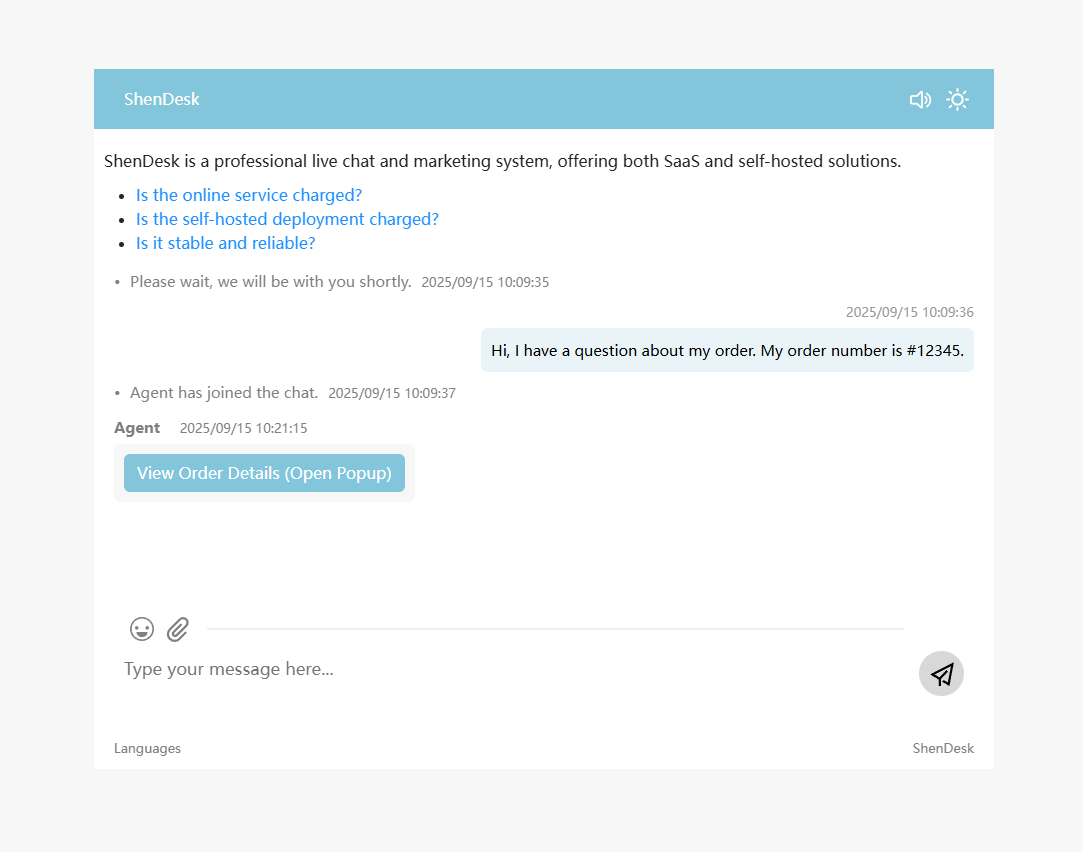Click the Agent name label
The height and width of the screenshot is (852, 1083).
pos(137,428)
